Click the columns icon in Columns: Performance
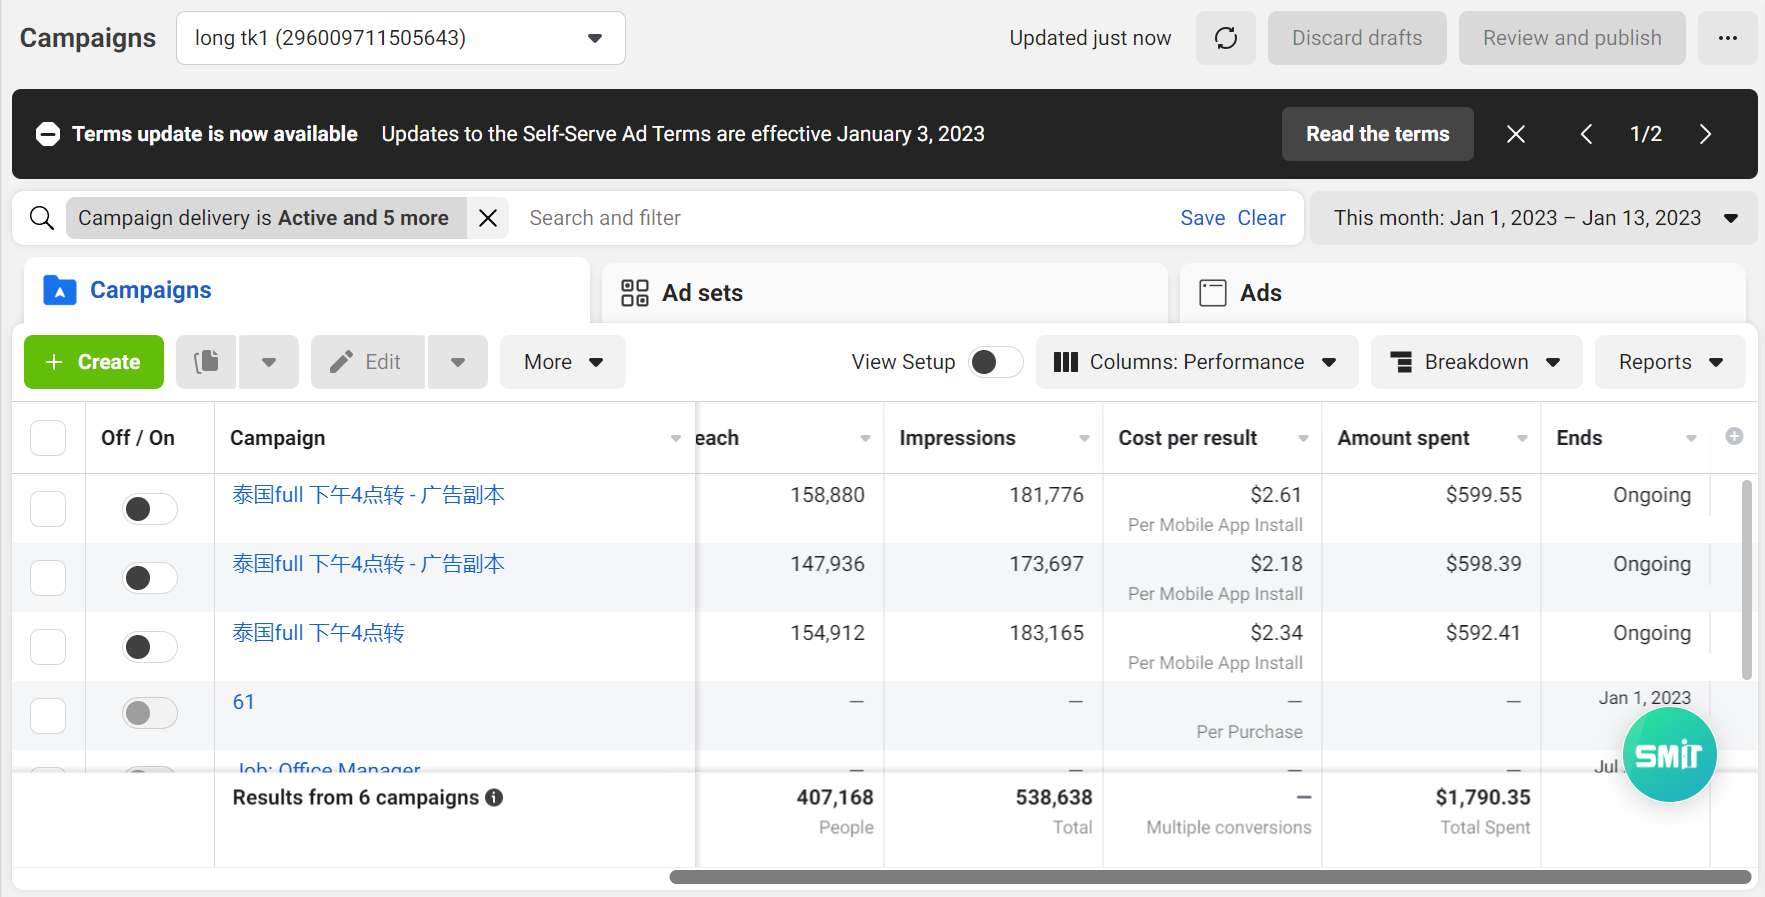The height and width of the screenshot is (897, 1765). click(1066, 362)
